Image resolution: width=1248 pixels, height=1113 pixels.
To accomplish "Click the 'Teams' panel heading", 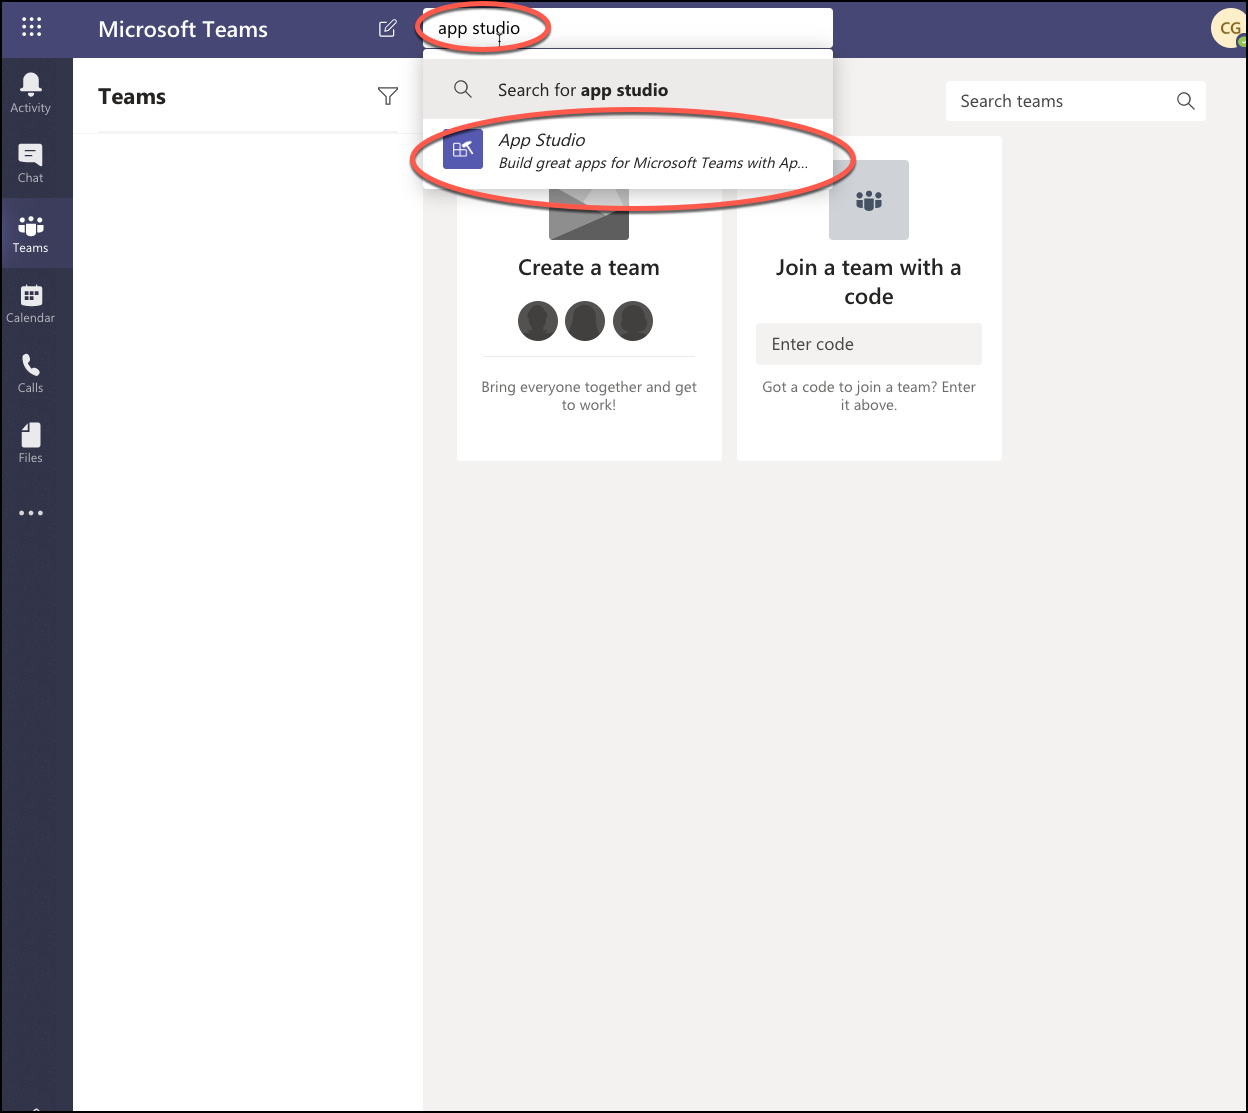I will [x=132, y=97].
